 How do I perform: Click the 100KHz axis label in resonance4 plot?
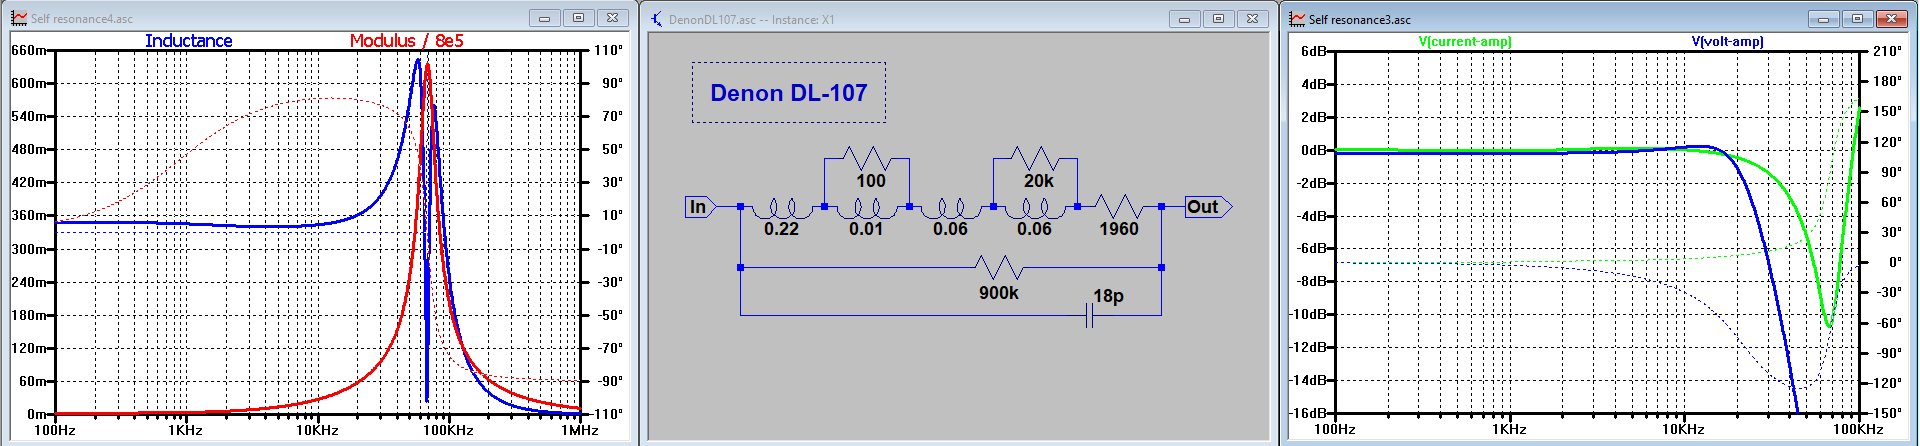448,430
